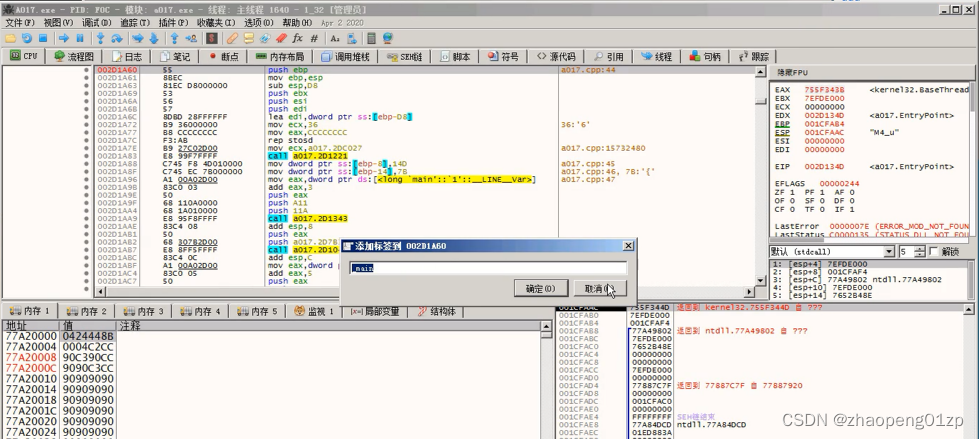Click the label name input field
Image resolution: width=979 pixels, height=439 pixels.
[x=488, y=268]
